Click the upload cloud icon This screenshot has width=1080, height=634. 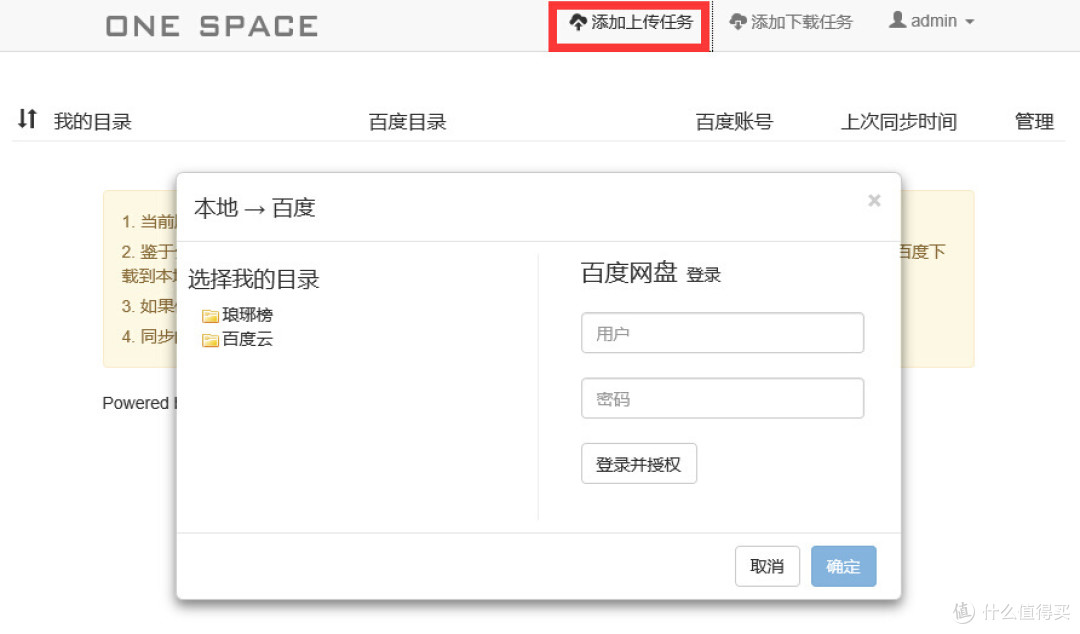coord(578,23)
